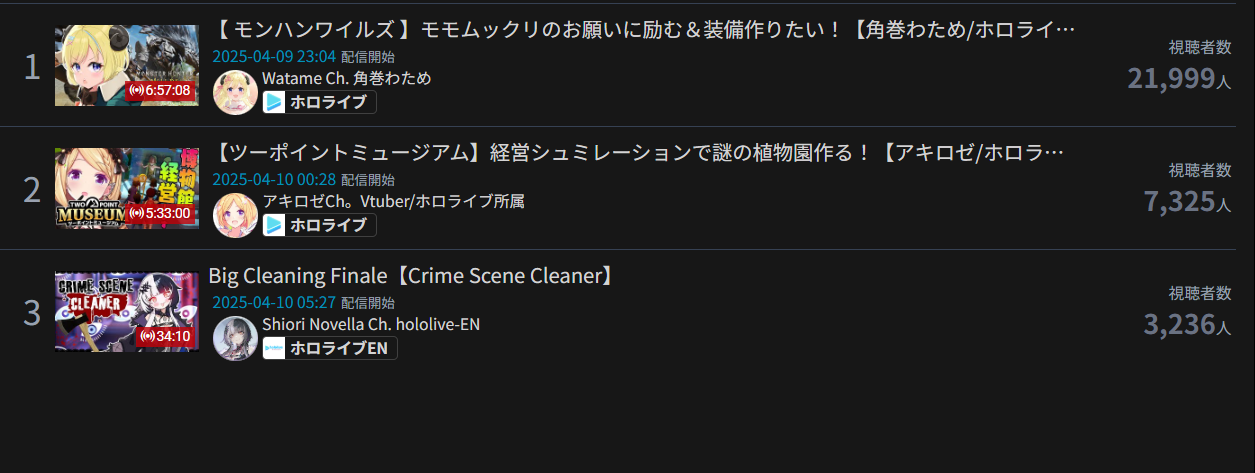Click hololive play logo under アキロゼCh.
Screen dimensions: 1255x473
(x=274, y=225)
